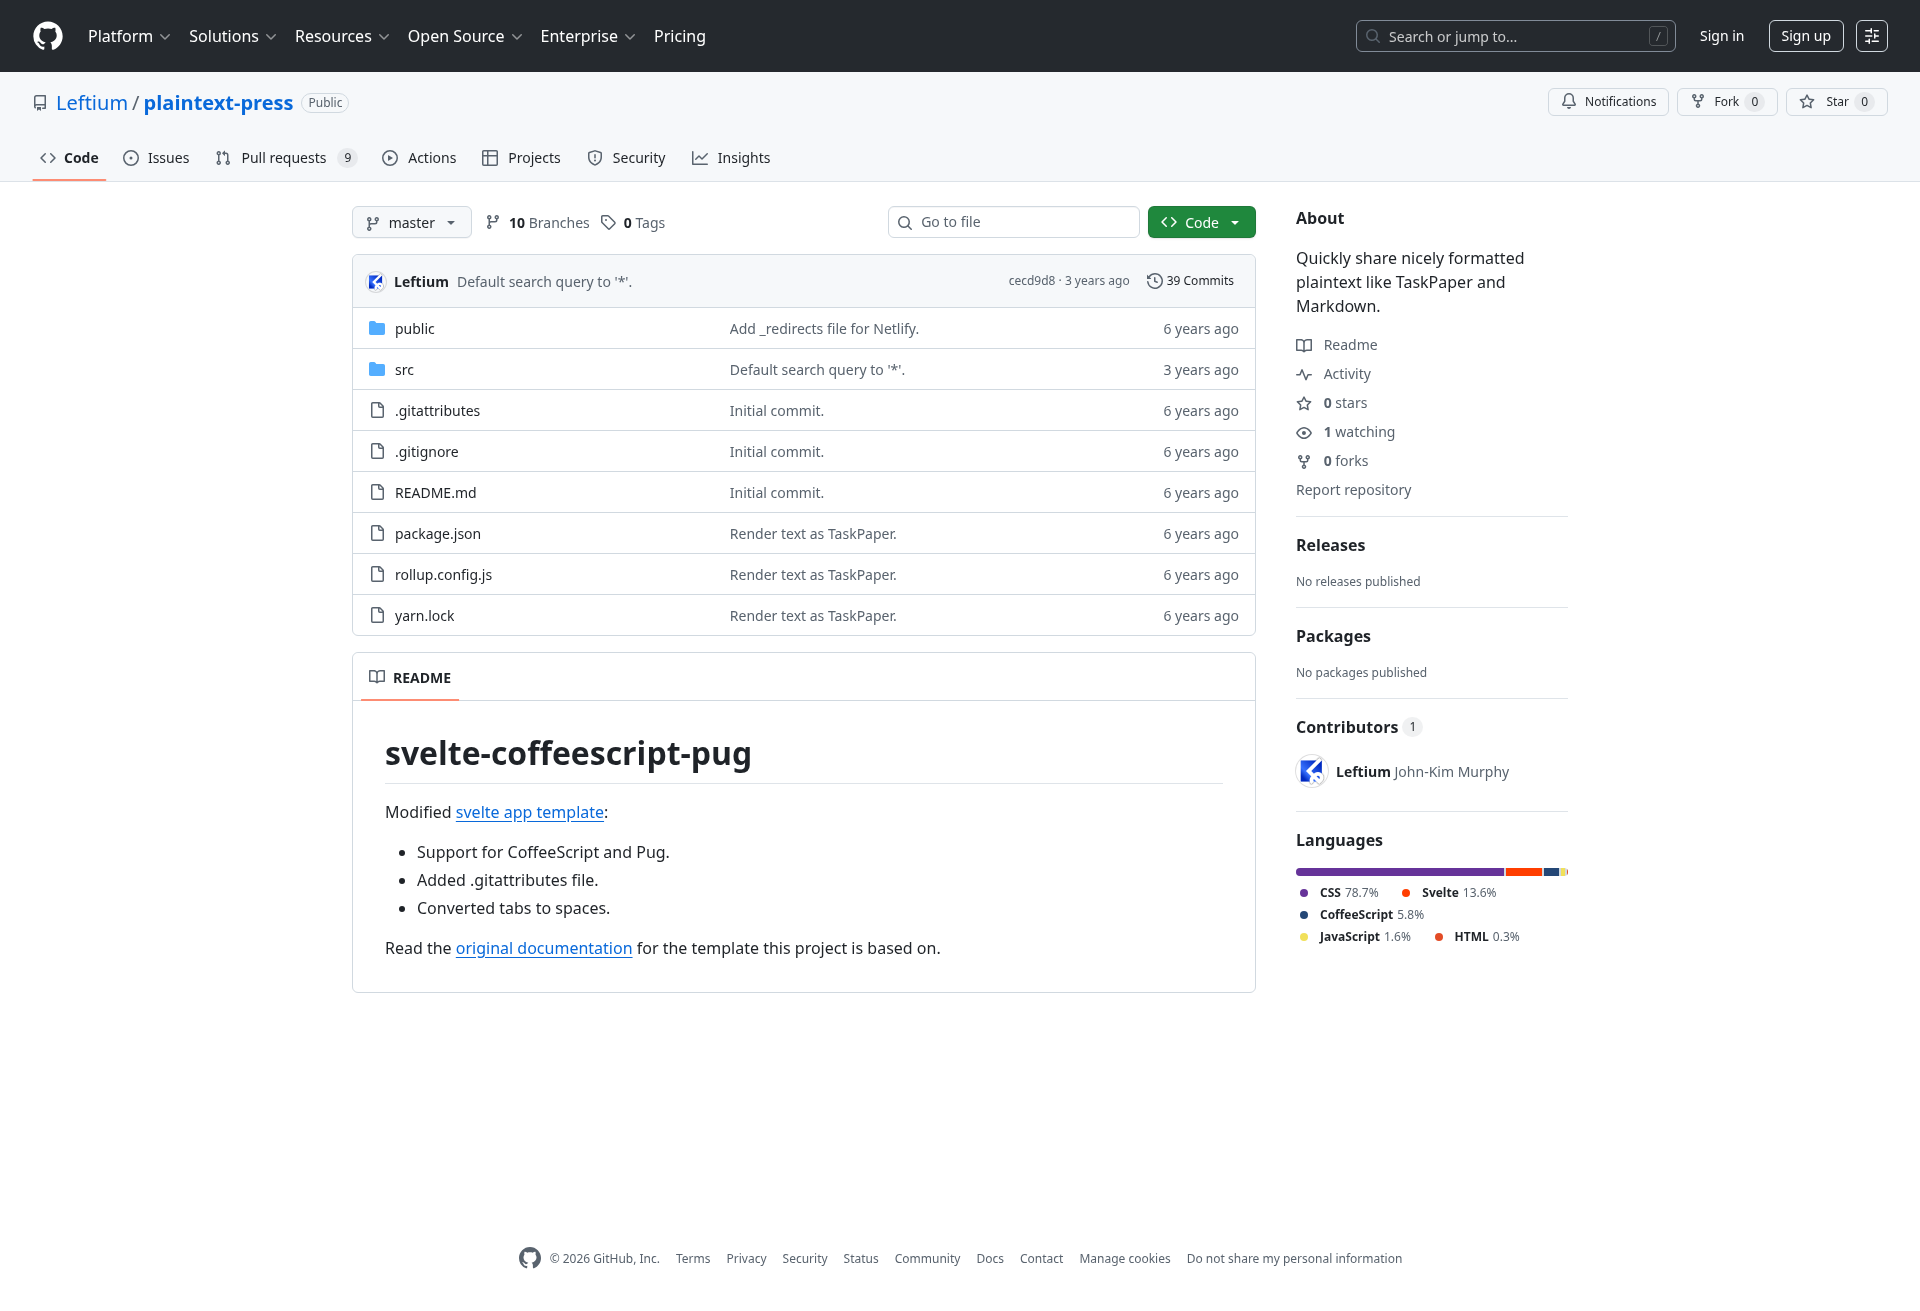Open the 'Add _redirects file for Netlify.' commit
The width and height of the screenshot is (1920, 1311).
(824, 329)
